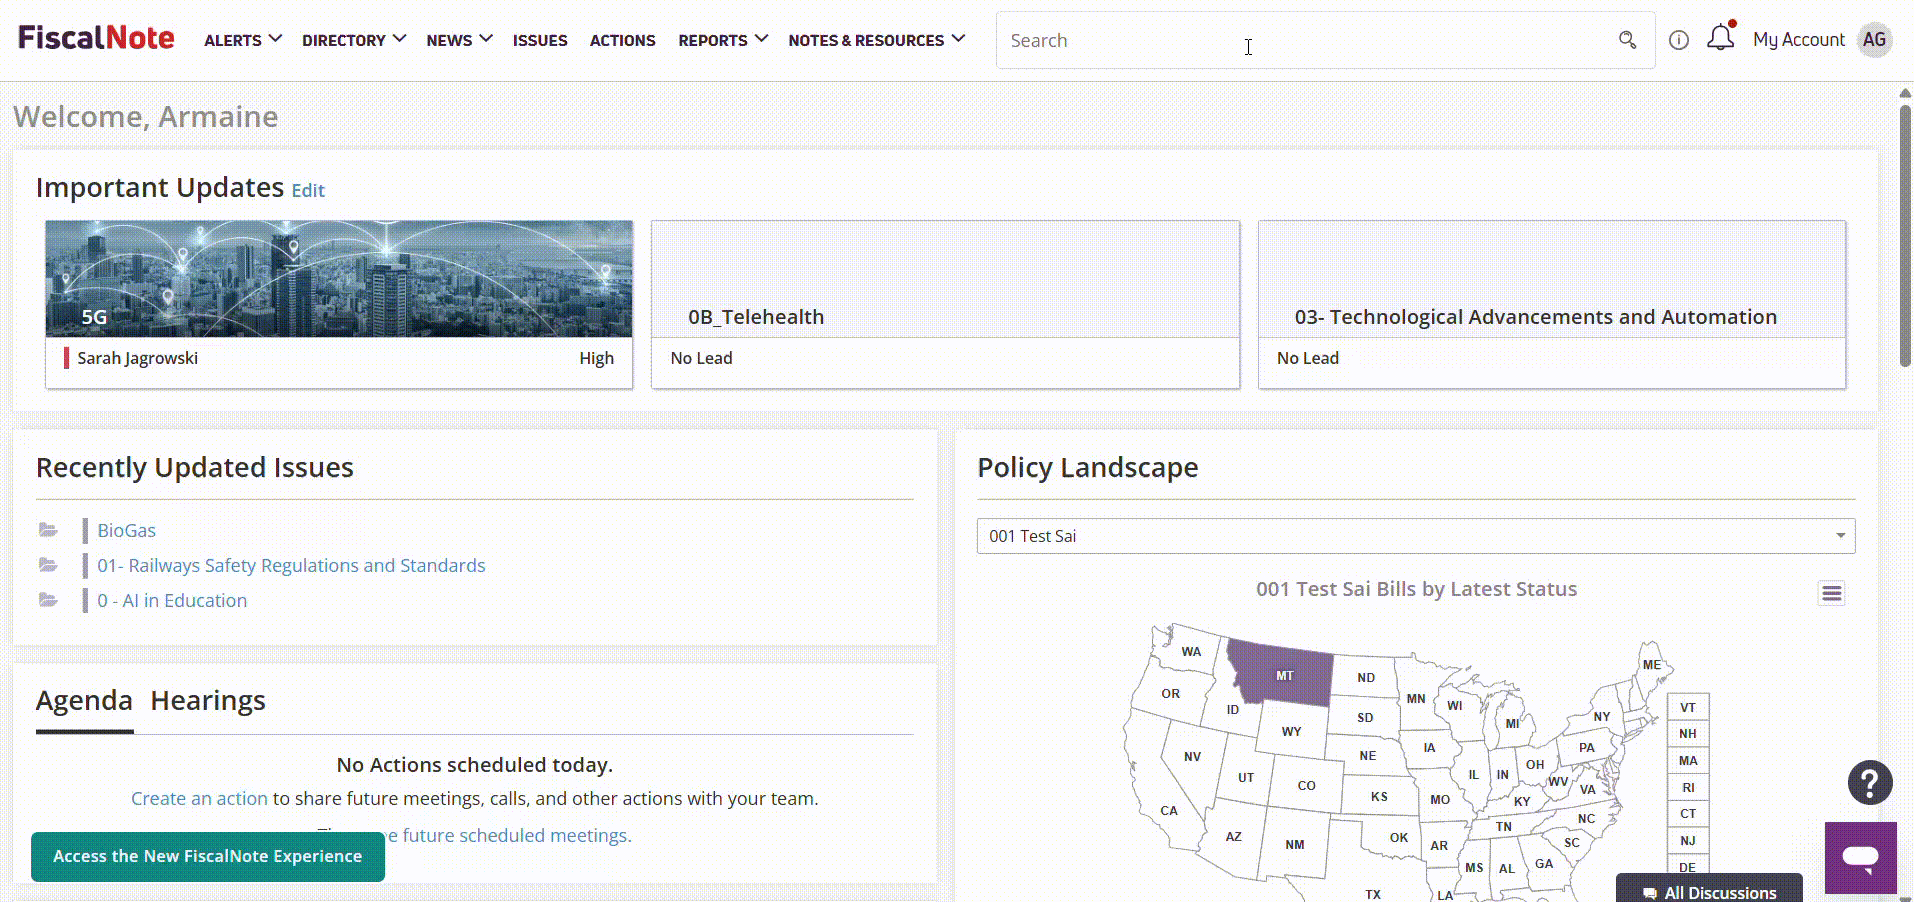Open All Discussions panel
The height and width of the screenshot is (902, 1914).
pyautogui.click(x=1709, y=890)
